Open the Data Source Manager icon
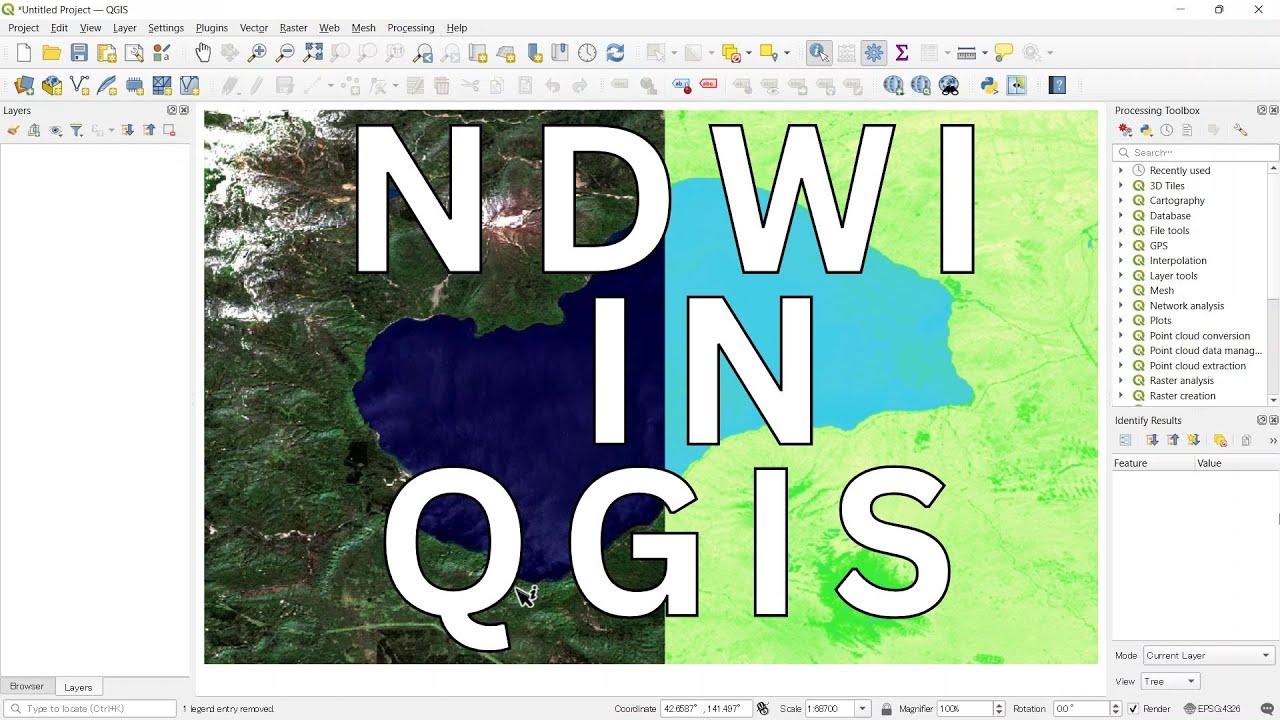1280x720 pixels. tap(24, 86)
